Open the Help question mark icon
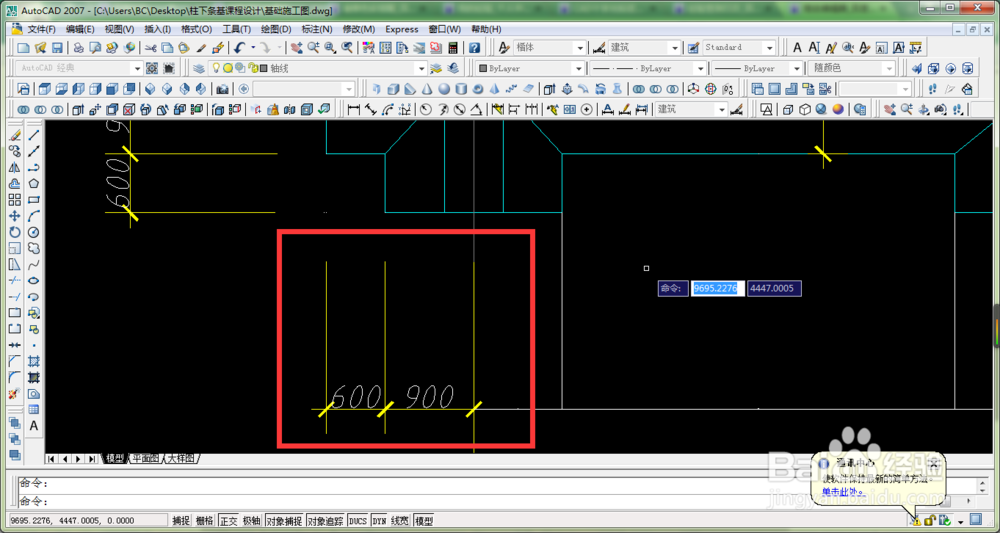Image resolution: width=1000 pixels, height=533 pixels. (474, 48)
